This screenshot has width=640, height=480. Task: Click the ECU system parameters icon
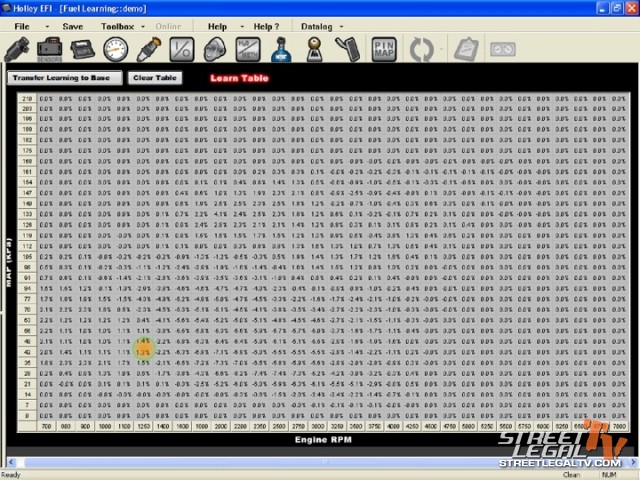pos(82,49)
